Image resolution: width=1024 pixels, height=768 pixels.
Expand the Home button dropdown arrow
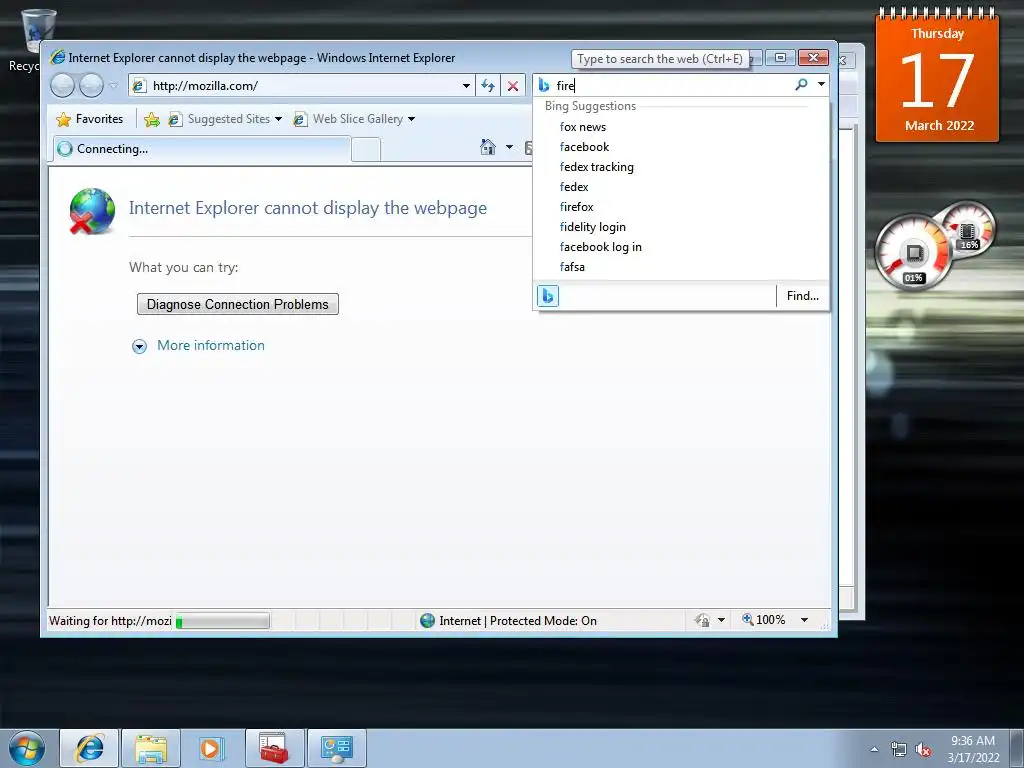(509, 147)
